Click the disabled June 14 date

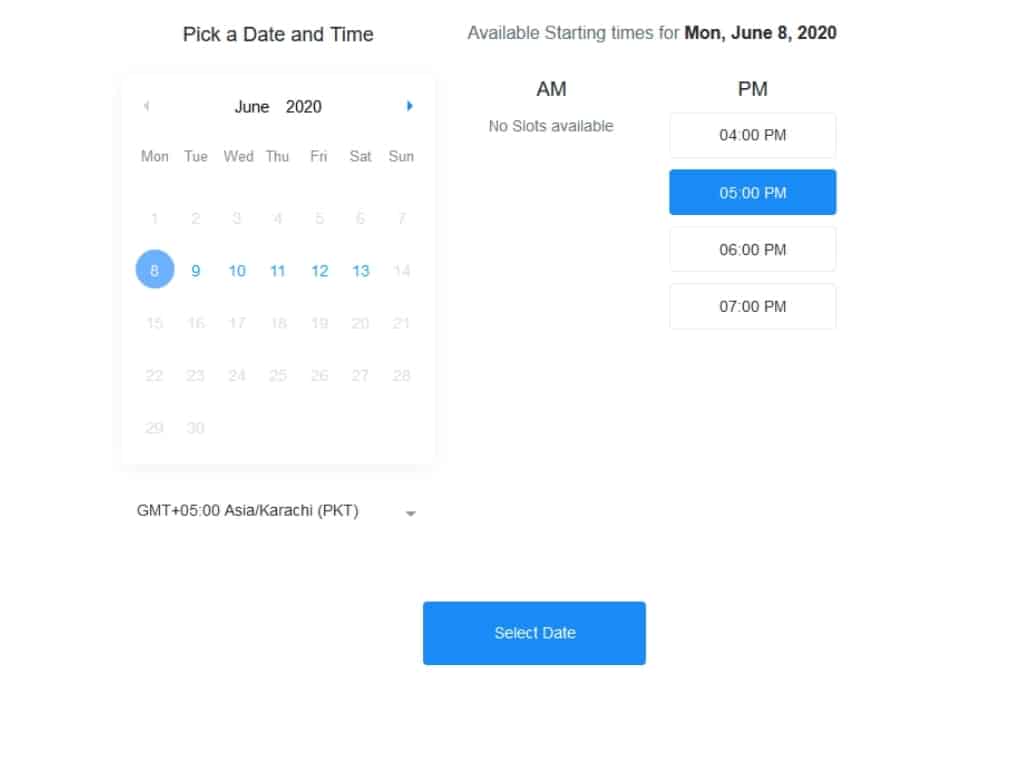(x=402, y=271)
